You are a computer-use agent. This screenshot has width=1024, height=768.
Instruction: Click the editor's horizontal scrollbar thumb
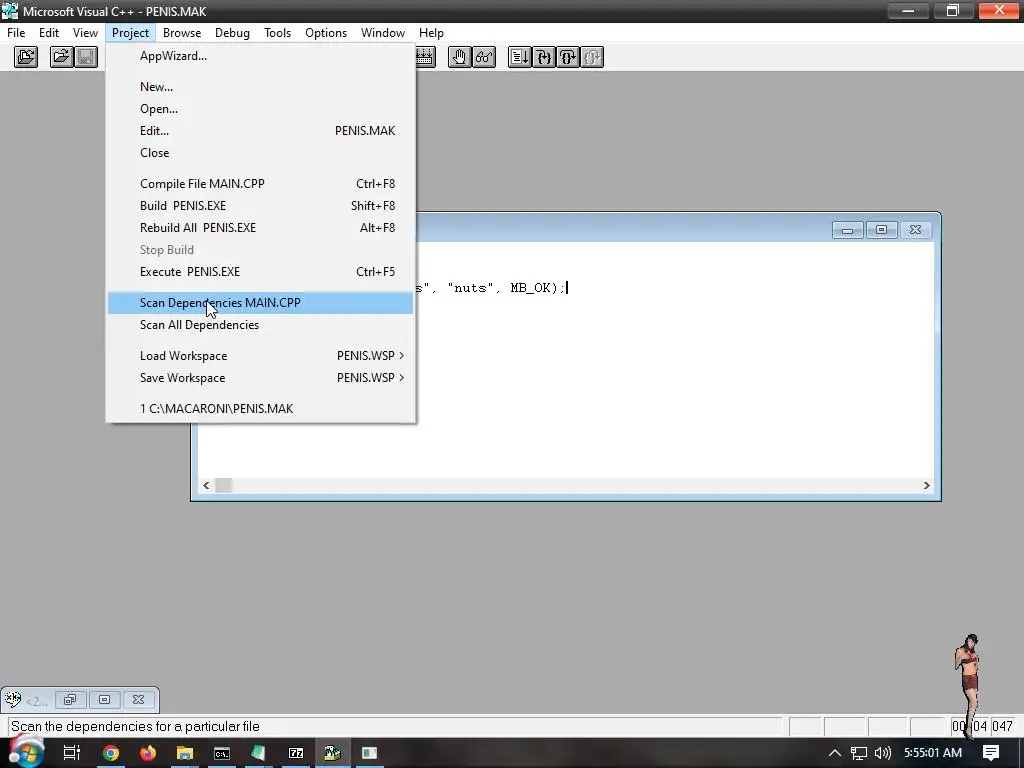[x=223, y=485]
